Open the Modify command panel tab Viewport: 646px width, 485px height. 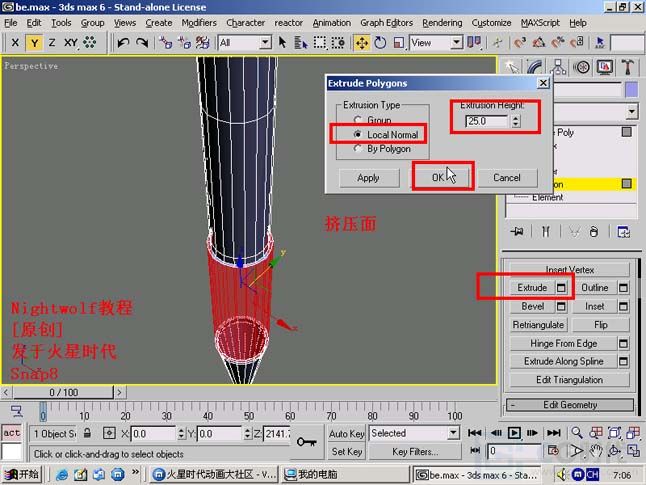(535, 67)
